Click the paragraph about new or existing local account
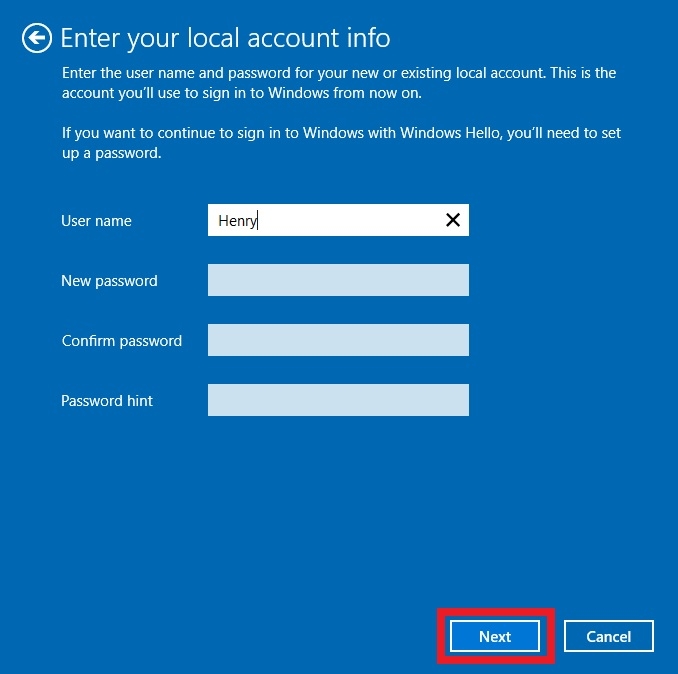 pos(339,83)
